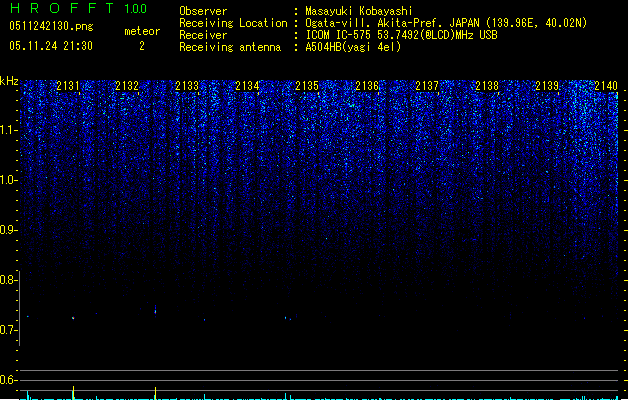The height and width of the screenshot is (400, 629).
Task: Click receiver ICOM IC-575 text
Action: (401, 35)
